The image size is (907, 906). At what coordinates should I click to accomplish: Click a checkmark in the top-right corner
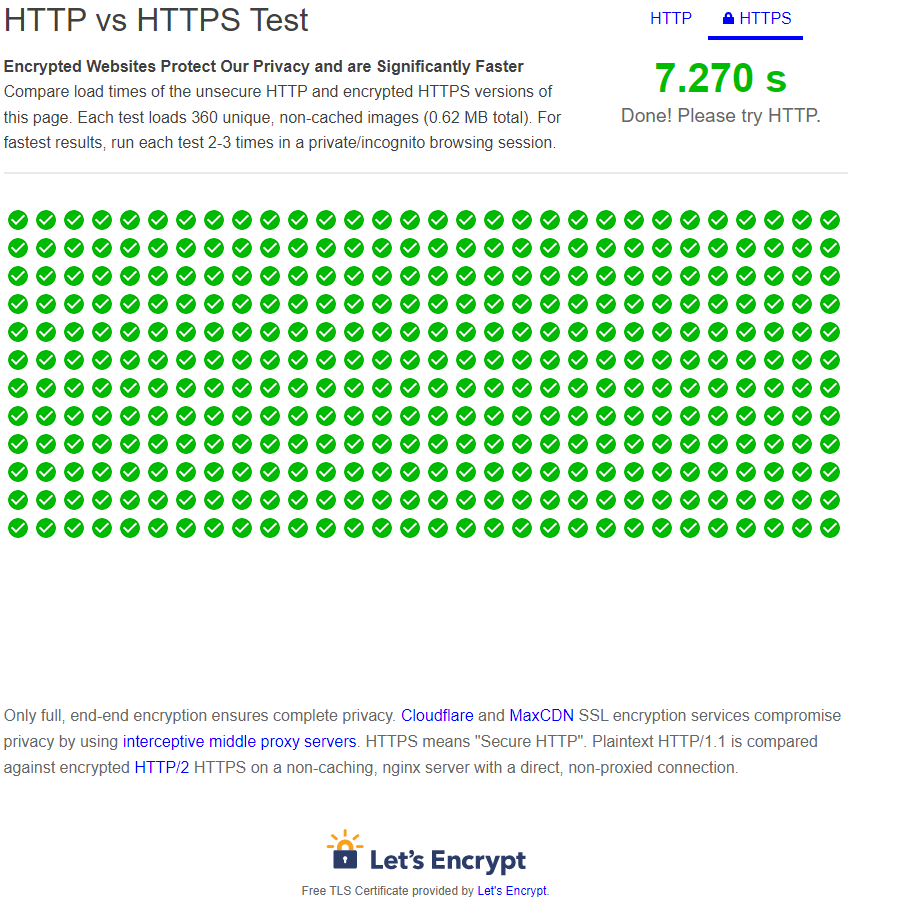[829, 219]
